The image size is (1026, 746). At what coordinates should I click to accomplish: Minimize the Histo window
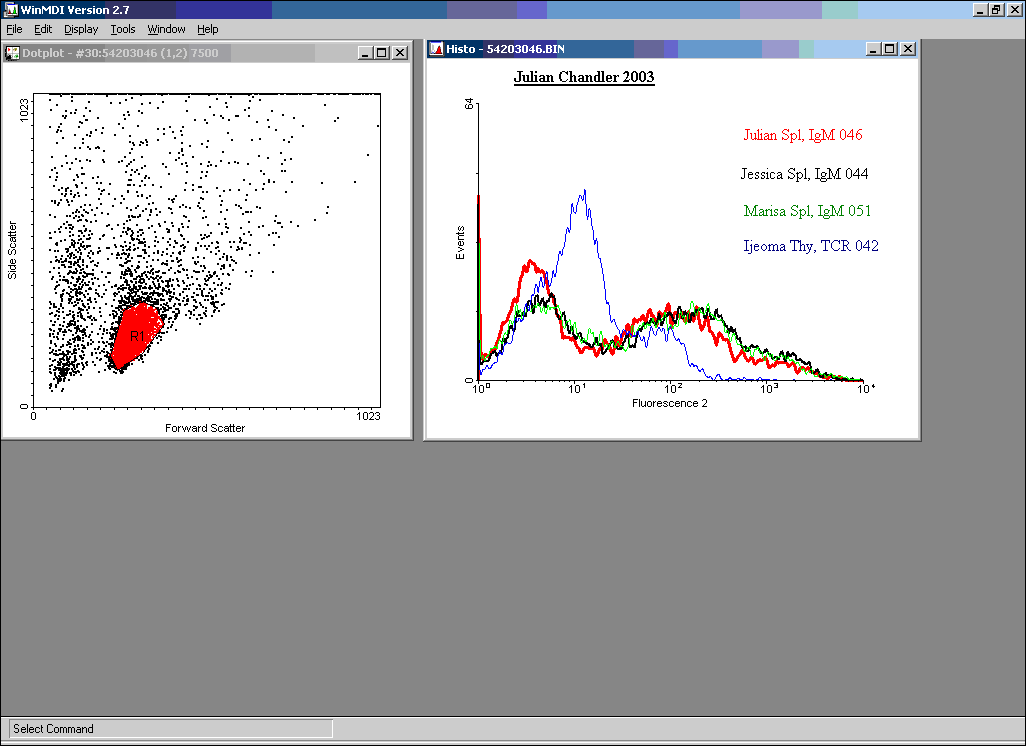(872, 49)
